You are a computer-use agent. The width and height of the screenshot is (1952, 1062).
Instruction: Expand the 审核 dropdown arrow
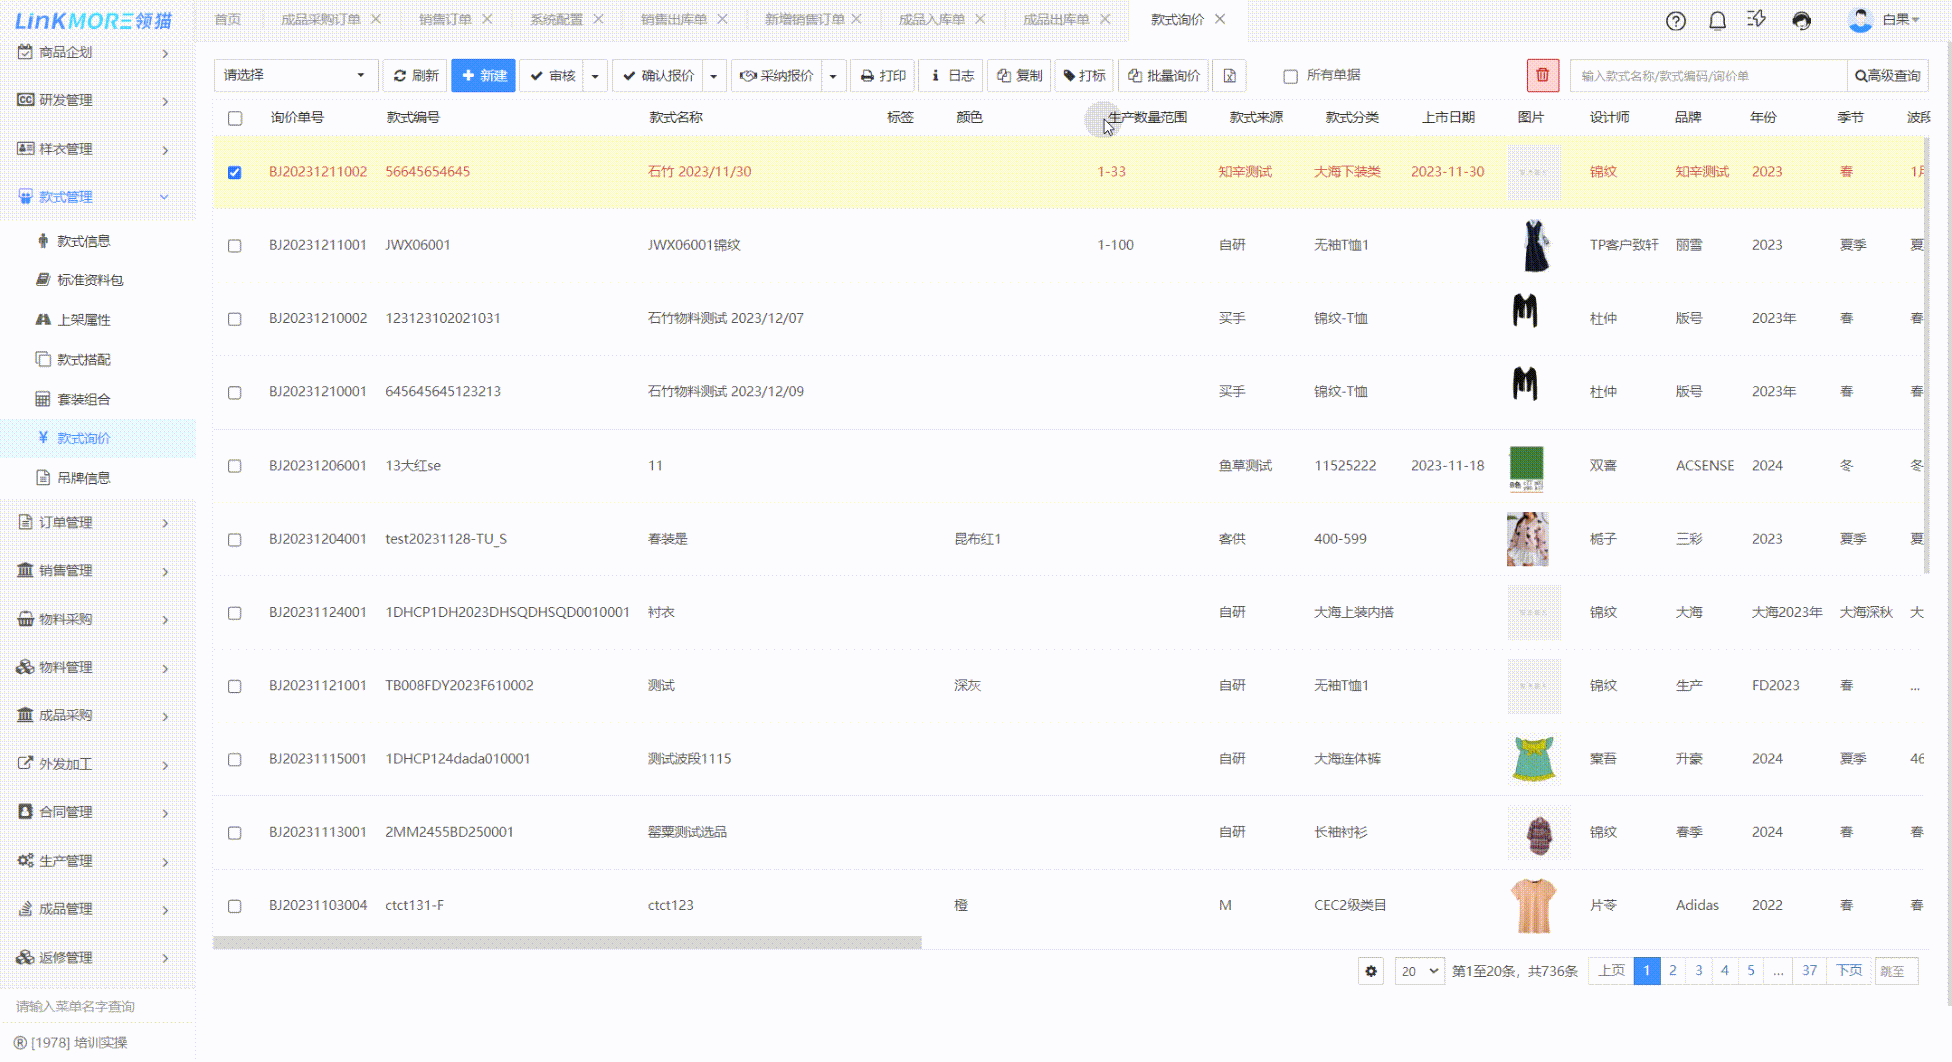coord(595,76)
